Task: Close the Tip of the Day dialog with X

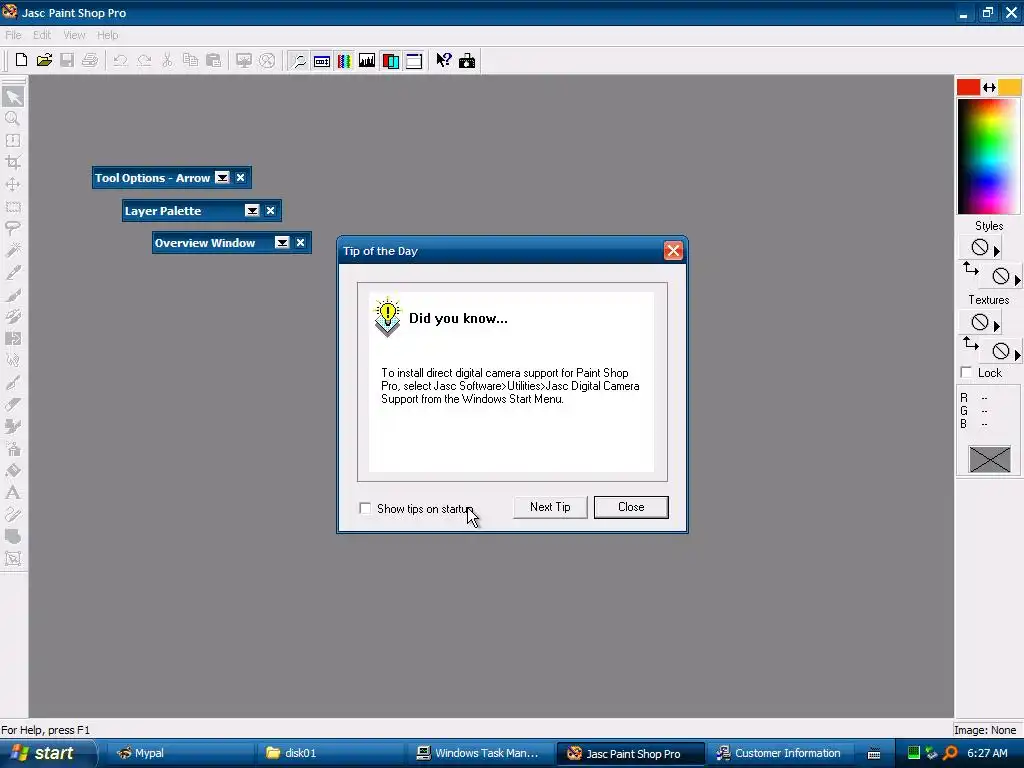Action: (x=673, y=251)
